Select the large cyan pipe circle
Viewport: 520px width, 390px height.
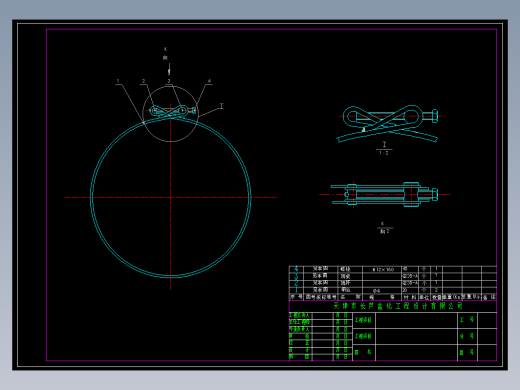pos(171,197)
